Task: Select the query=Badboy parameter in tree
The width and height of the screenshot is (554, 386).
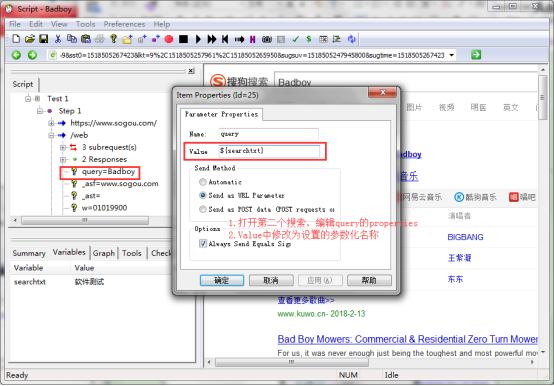Action: 108,172
